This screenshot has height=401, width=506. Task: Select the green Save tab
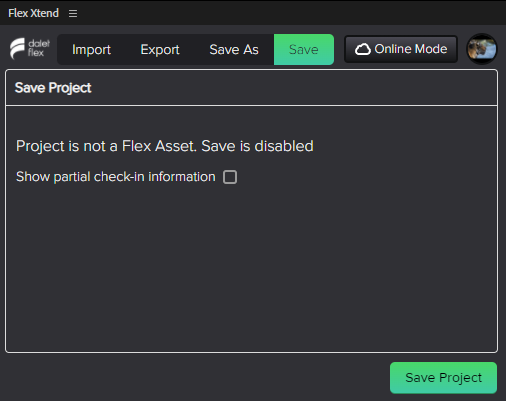pos(304,49)
